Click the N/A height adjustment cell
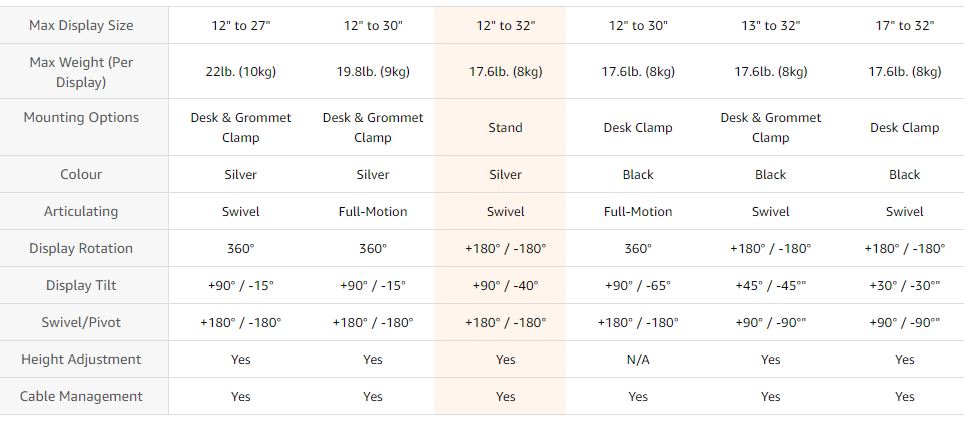 click(638, 359)
